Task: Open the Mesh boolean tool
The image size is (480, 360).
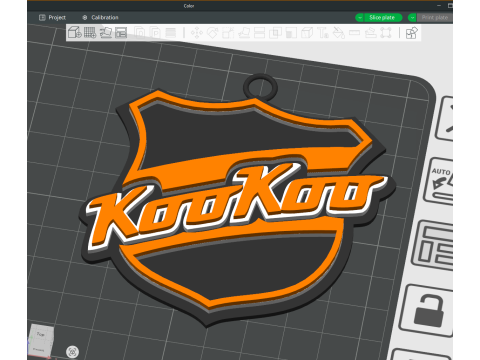Action: click(275, 33)
